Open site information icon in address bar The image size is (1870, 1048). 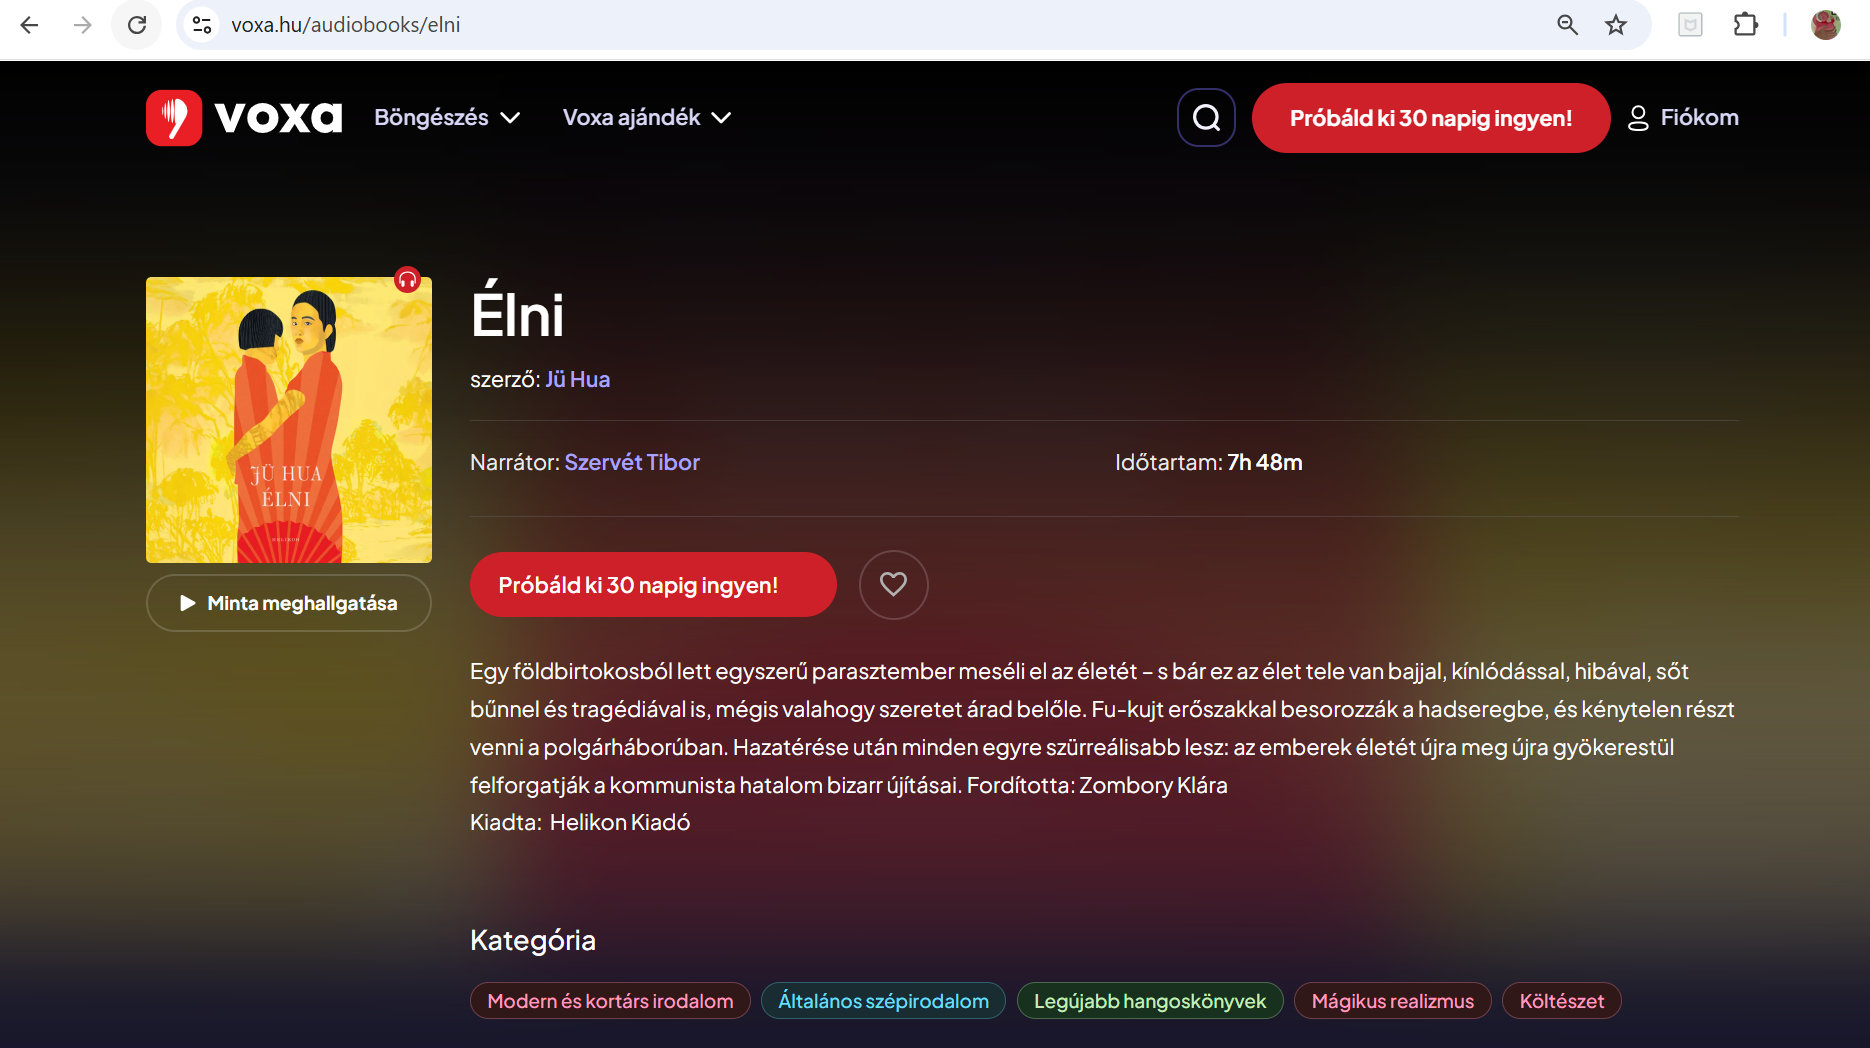[202, 25]
